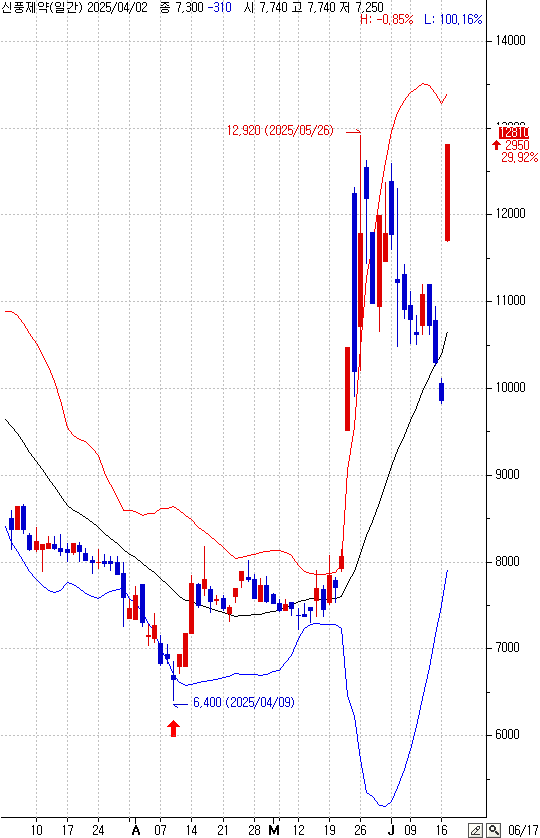Click the 신풍제약(일간) chart title
Image resolution: width=540 pixels, height=838 pixels.
point(42,7)
